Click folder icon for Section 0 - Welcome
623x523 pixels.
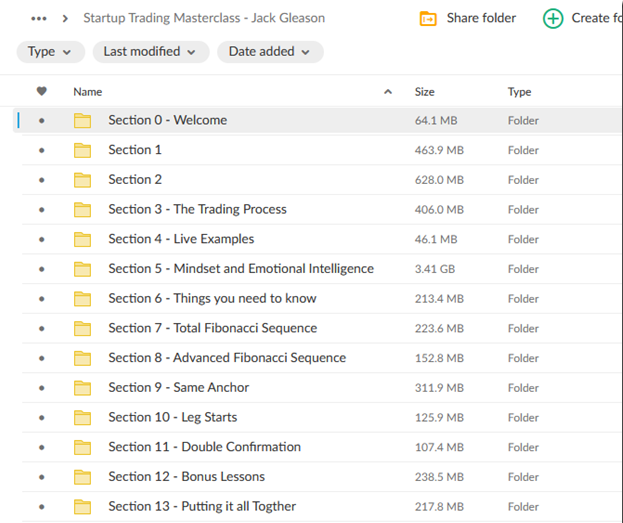pos(82,121)
